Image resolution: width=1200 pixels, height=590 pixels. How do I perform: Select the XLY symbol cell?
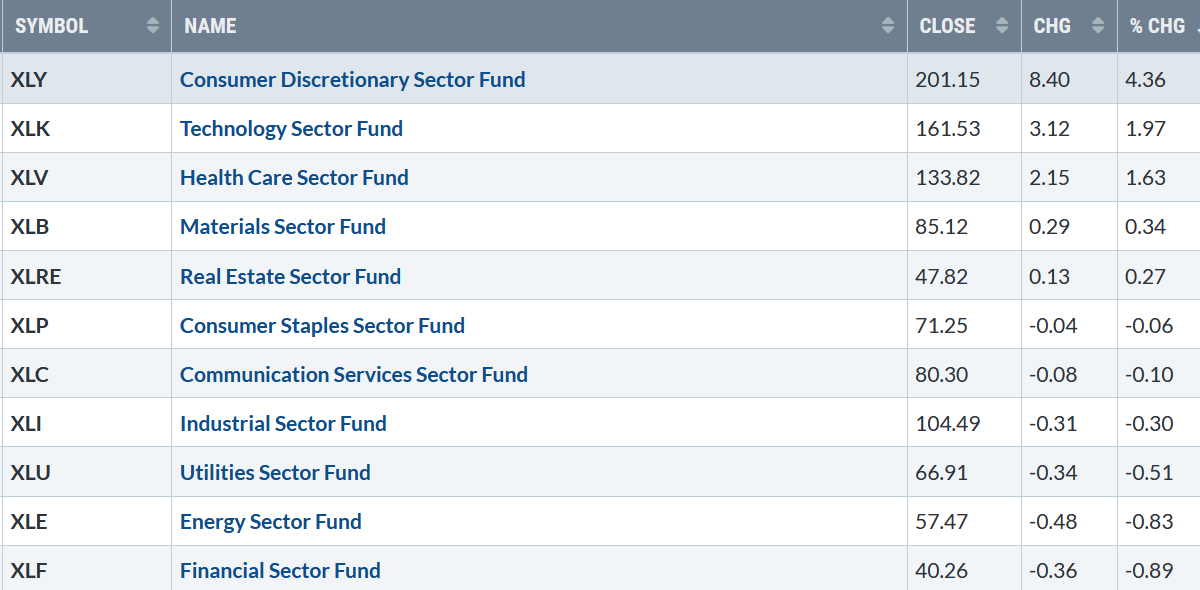point(86,79)
